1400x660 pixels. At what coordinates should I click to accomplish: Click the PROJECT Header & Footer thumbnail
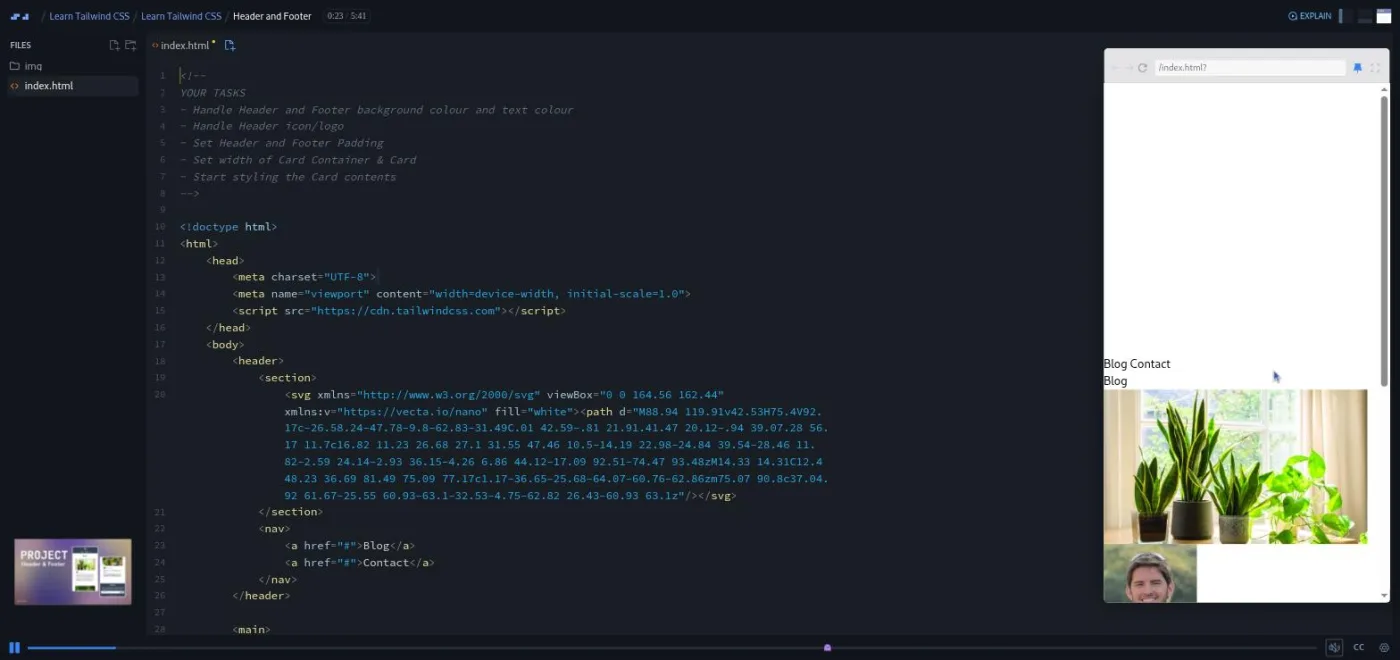[73, 572]
